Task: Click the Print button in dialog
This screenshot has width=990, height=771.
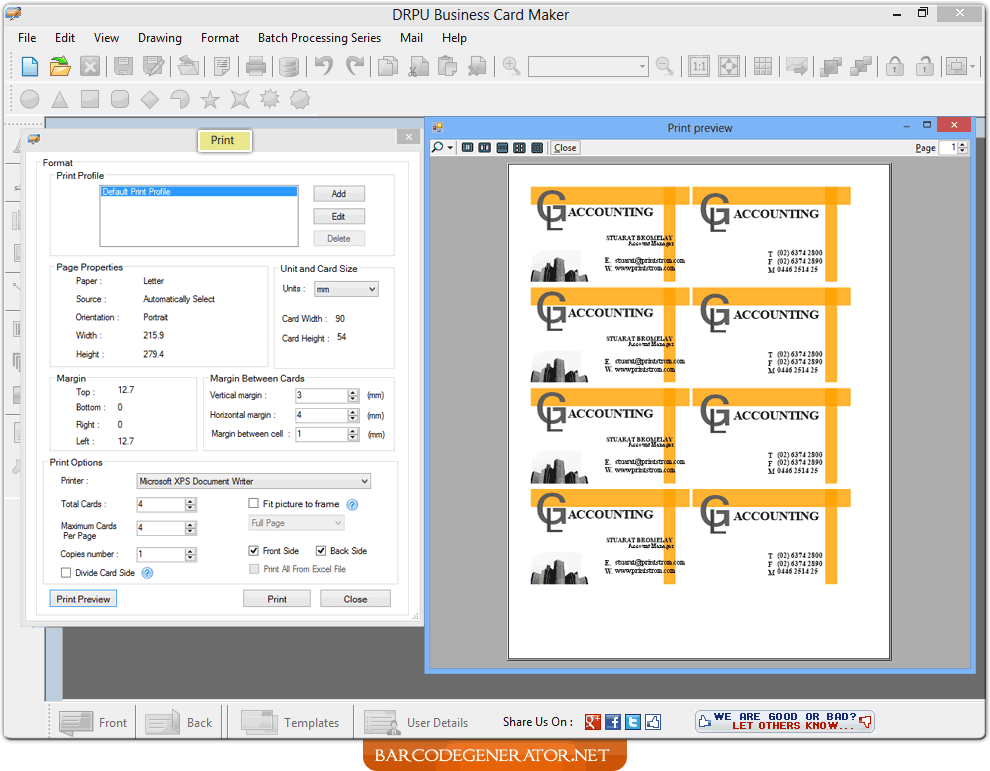Action: [x=277, y=599]
